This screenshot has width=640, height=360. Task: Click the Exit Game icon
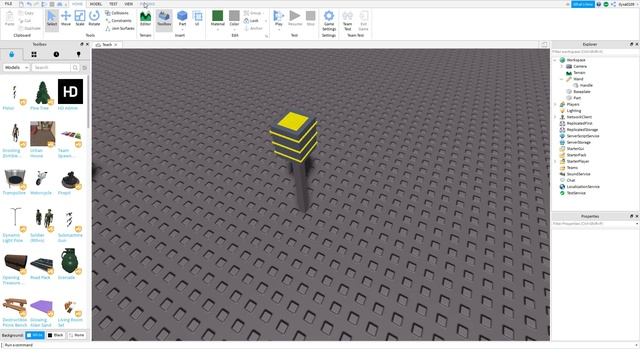coord(363,20)
